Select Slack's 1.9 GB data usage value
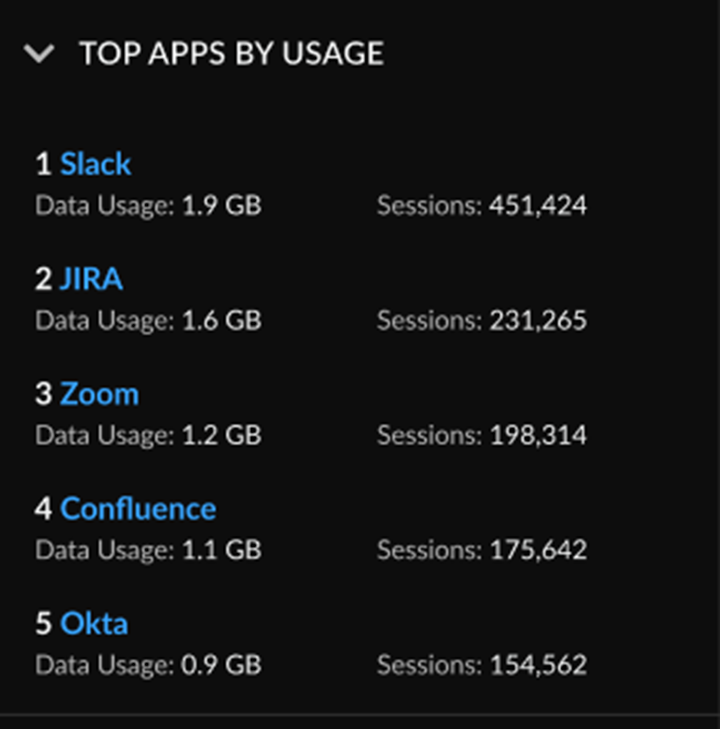Viewport: 720px width, 729px height. tap(221, 206)
